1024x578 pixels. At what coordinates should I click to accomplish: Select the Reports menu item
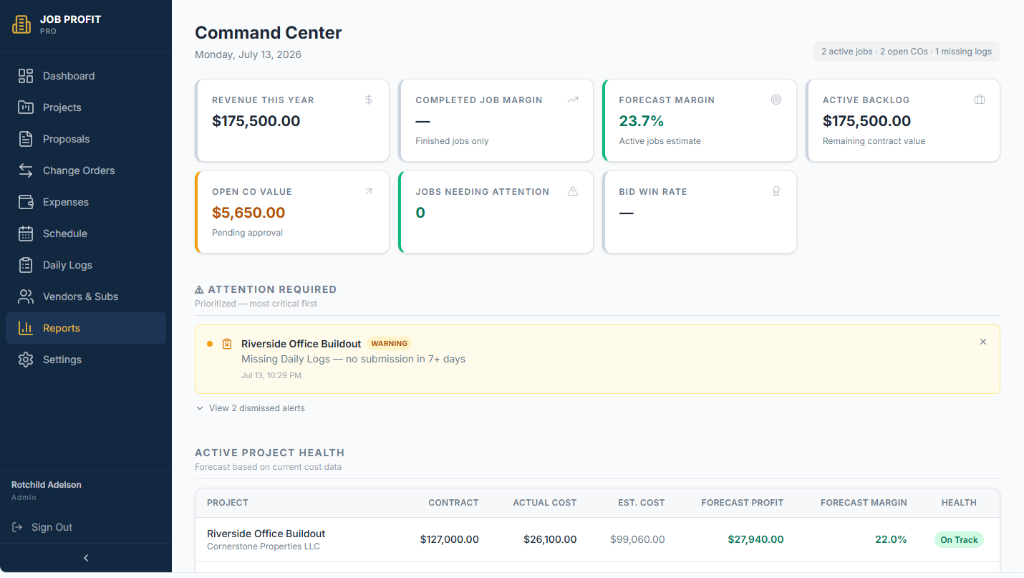[86, 328]
